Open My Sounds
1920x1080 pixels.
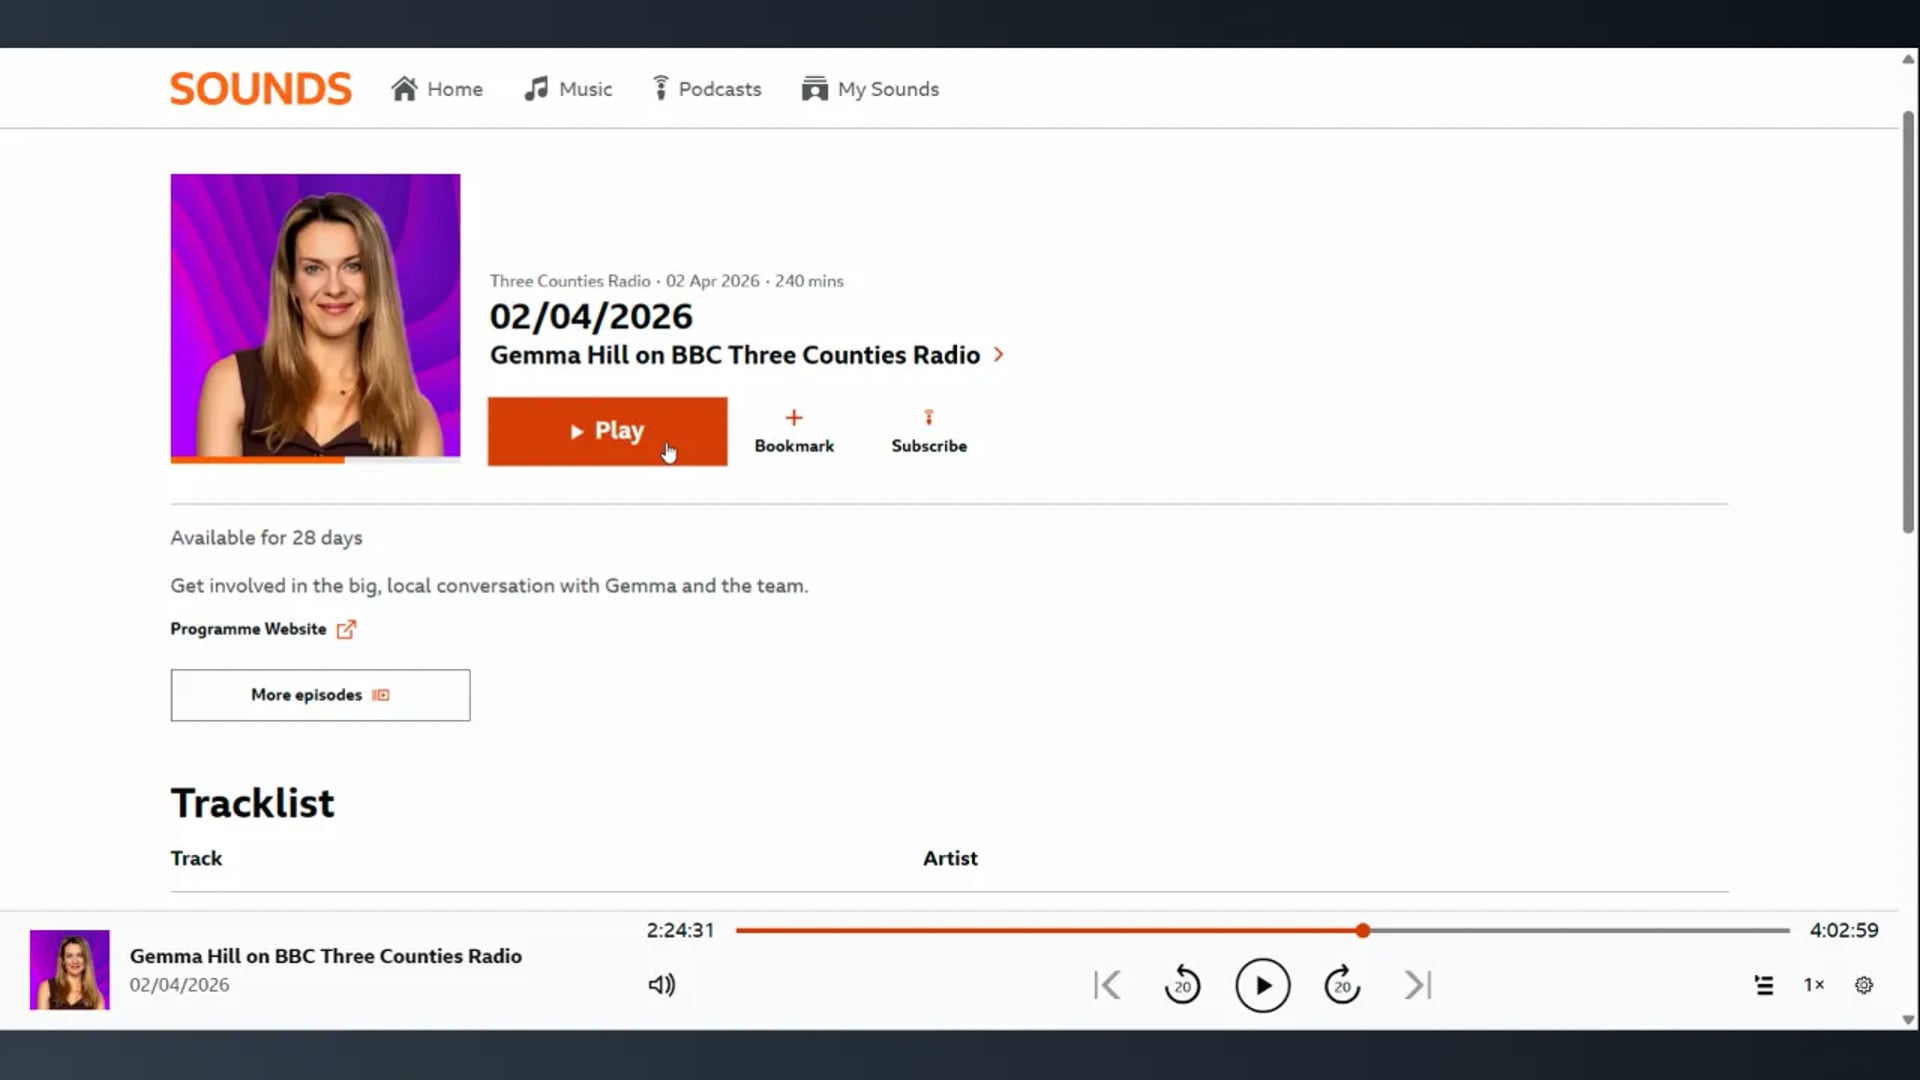[x=870, y=88]
